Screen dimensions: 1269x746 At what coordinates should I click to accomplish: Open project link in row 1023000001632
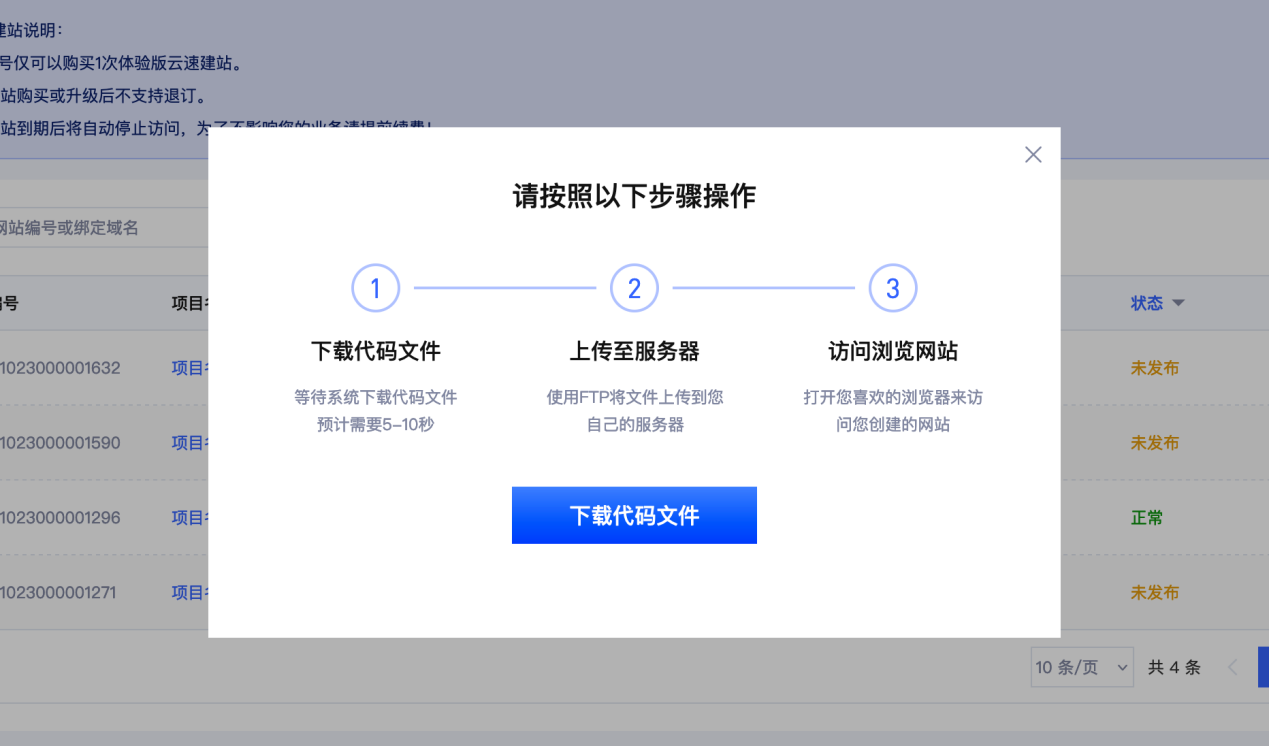coord(189,368)
